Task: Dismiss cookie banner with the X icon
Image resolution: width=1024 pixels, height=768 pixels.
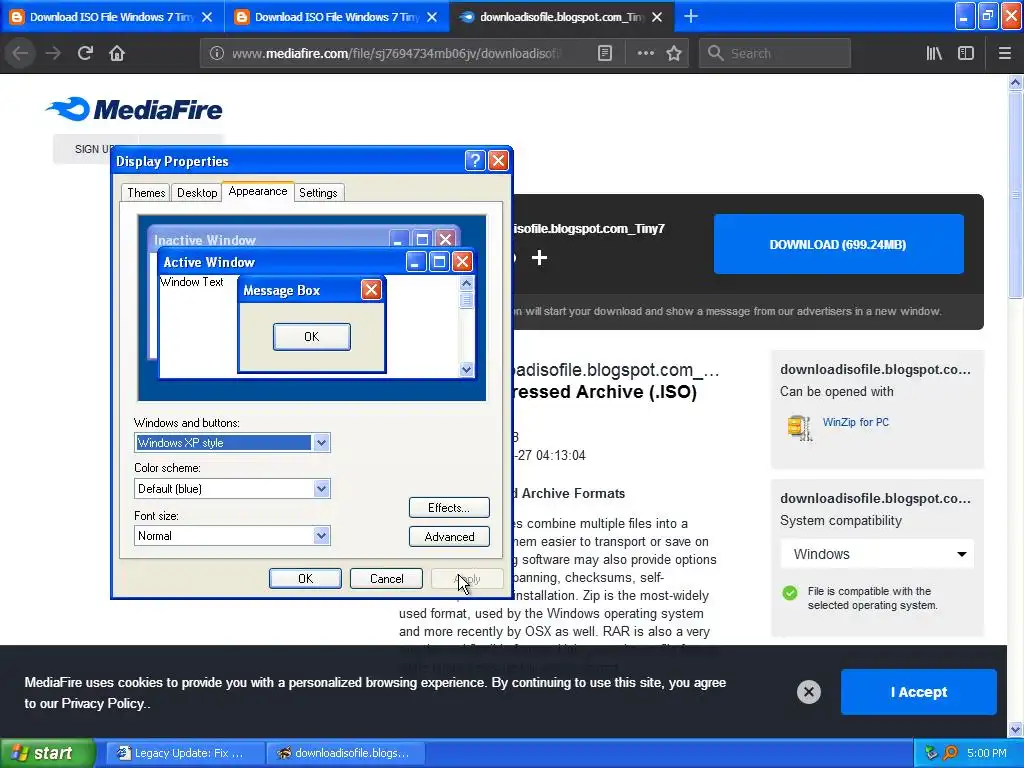Action: pyautogui.click(x=808, y=692)
